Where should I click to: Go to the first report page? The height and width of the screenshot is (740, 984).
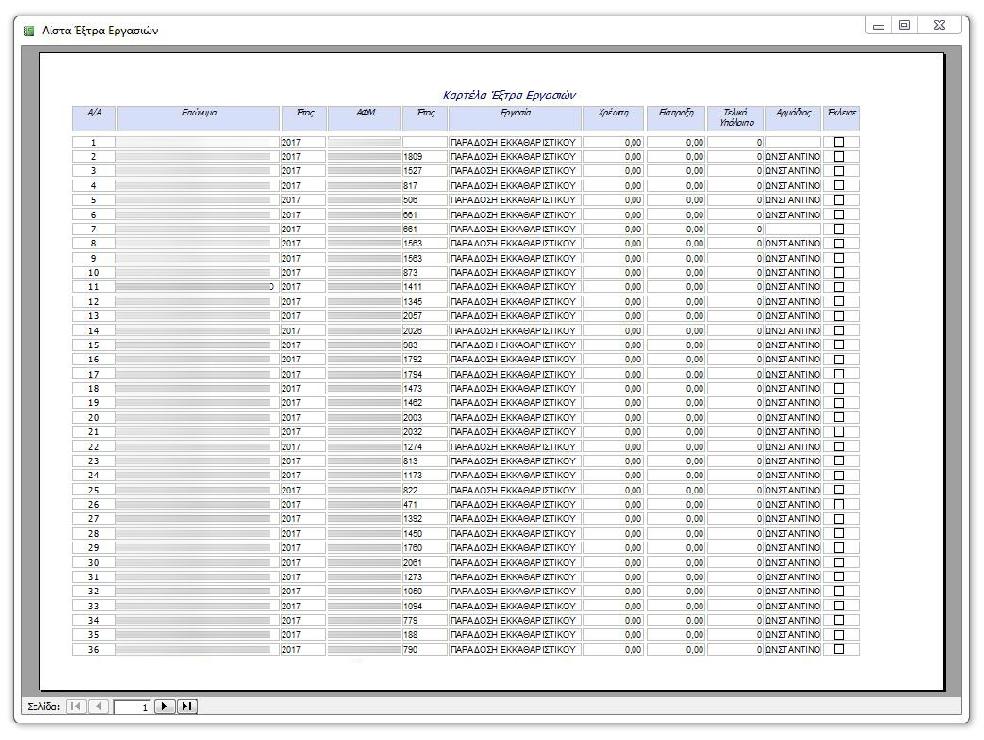76,706
